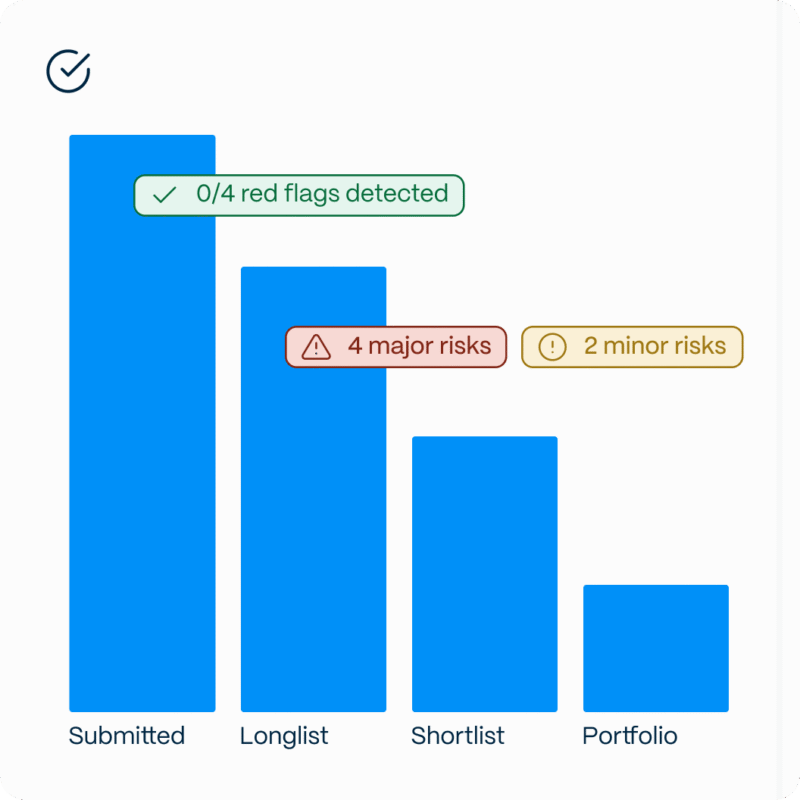Click the Portfolio bar in the chart
The image size is (800, 800).
[x=656, y=648]
